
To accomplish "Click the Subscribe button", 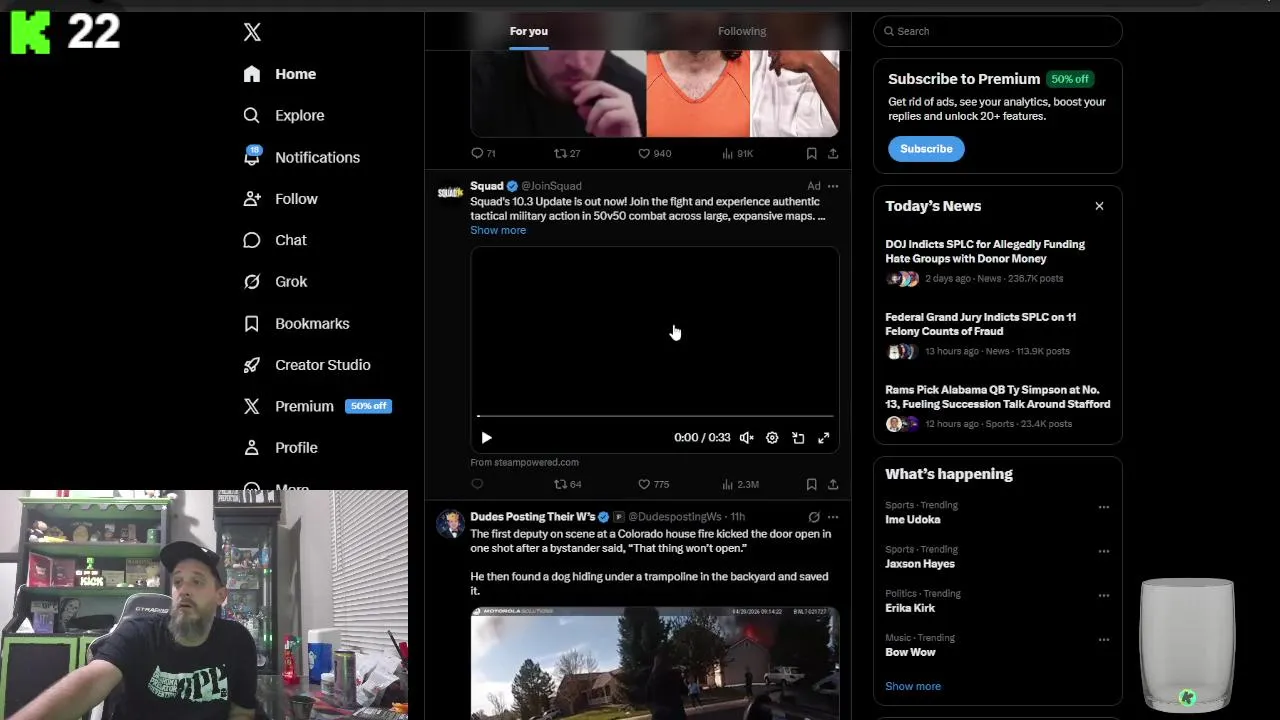I will pyautogui.click(x=926, y=149).
